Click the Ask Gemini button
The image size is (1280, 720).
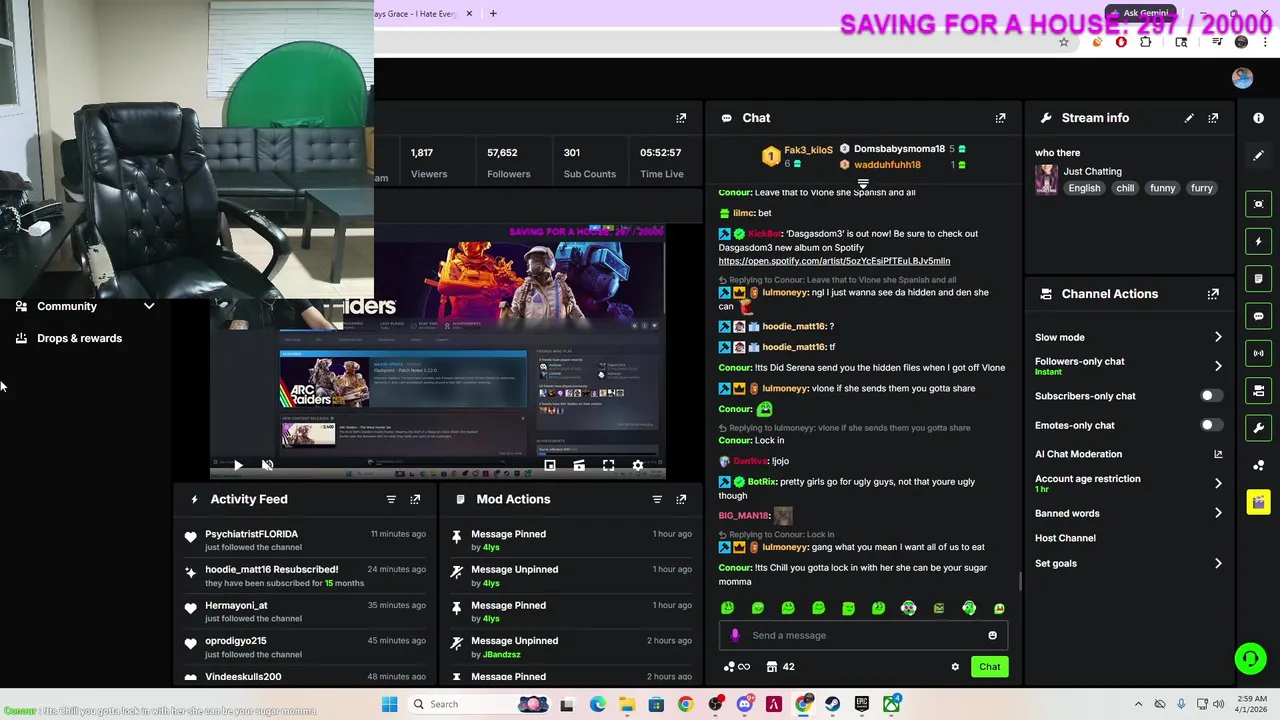1143,13
